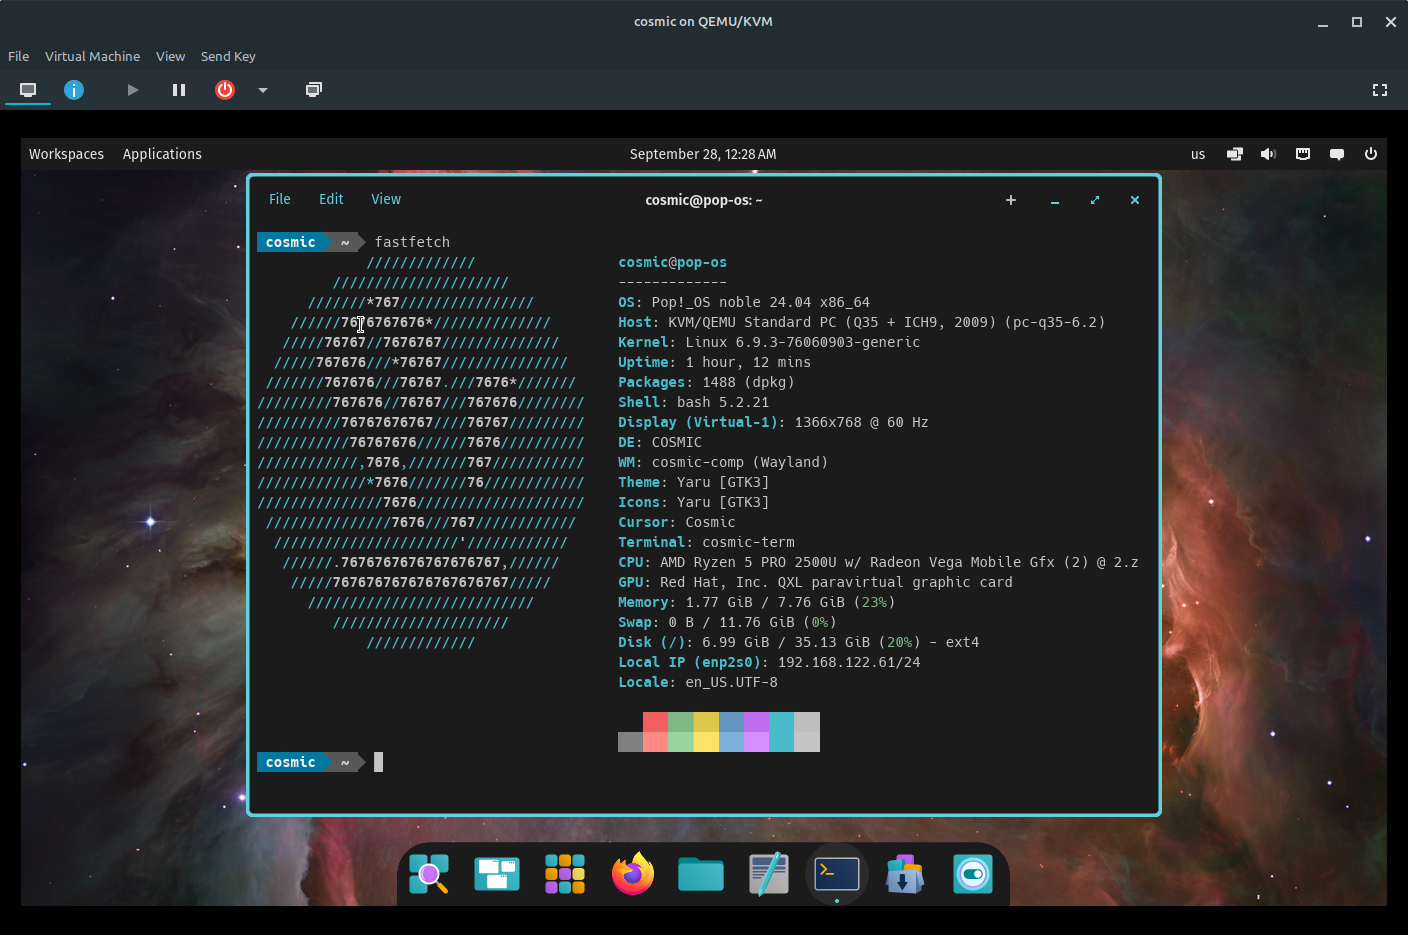Open COSMIC Settings toggle icon in dock

pyautogui.click(x=973, y=874)
